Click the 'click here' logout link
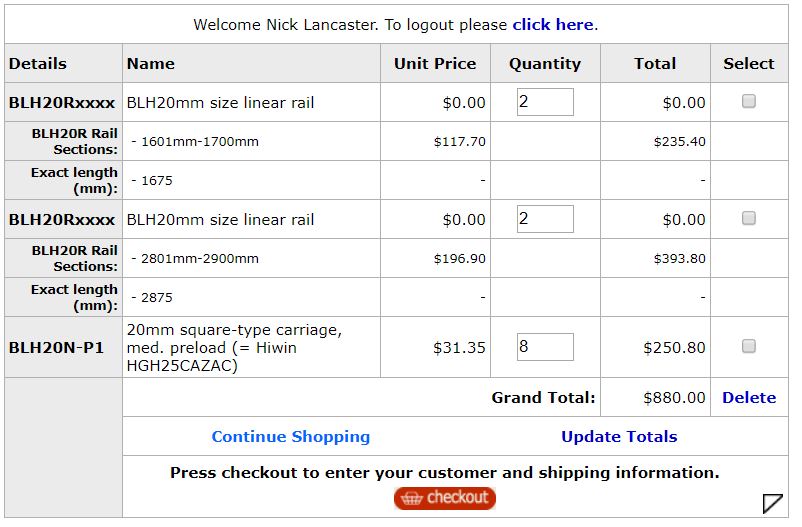Viewport: 802px width, 527px height. click(x=553, y=24)
